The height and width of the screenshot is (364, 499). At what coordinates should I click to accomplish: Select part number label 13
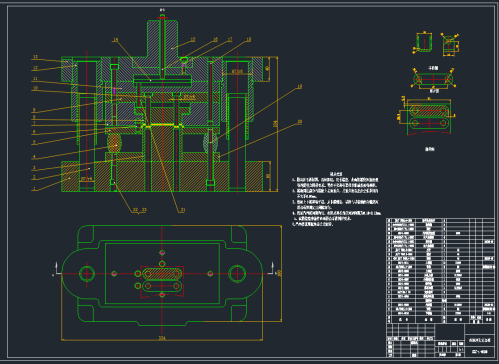(35, 57)
